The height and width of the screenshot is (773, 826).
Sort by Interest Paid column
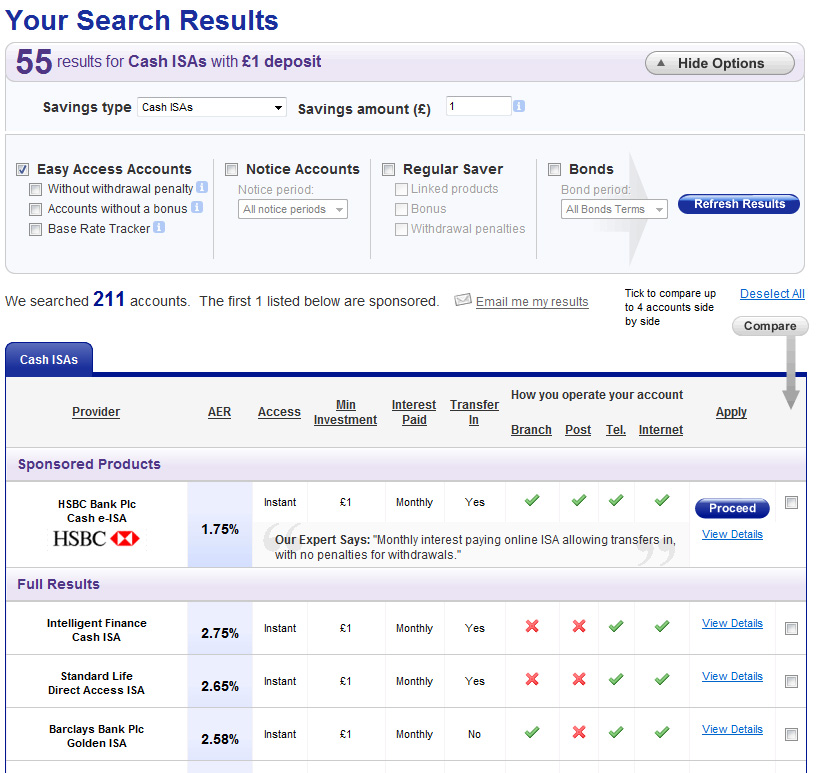(414, 412)
